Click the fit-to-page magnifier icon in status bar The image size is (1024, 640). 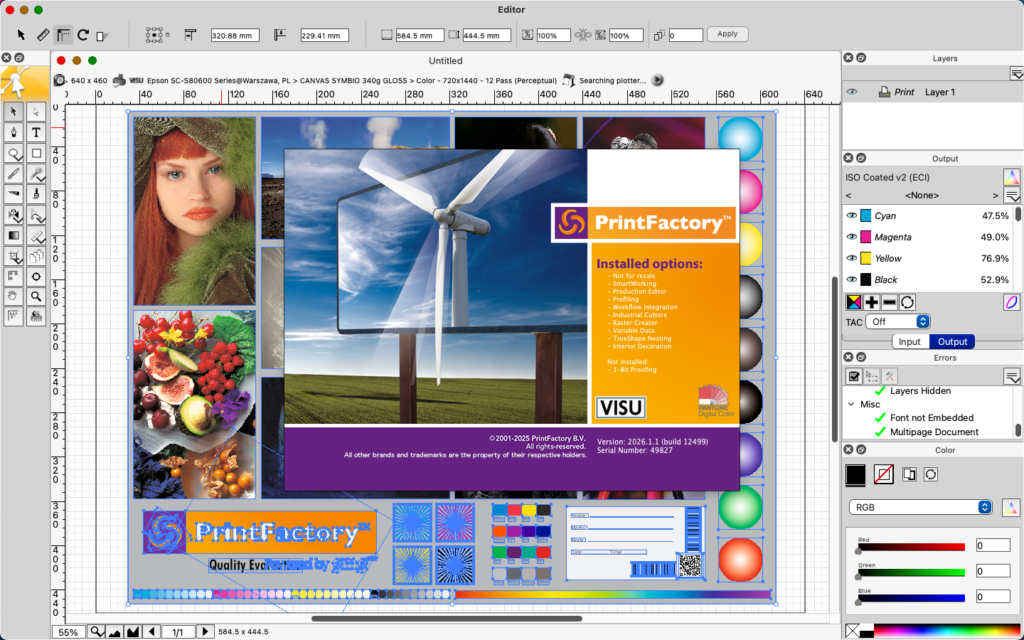tap(97, 632)
